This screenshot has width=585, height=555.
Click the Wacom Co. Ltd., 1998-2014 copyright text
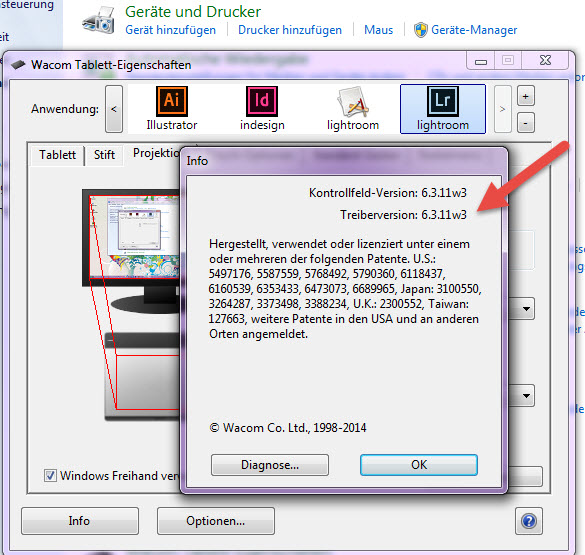click(288, 428)
